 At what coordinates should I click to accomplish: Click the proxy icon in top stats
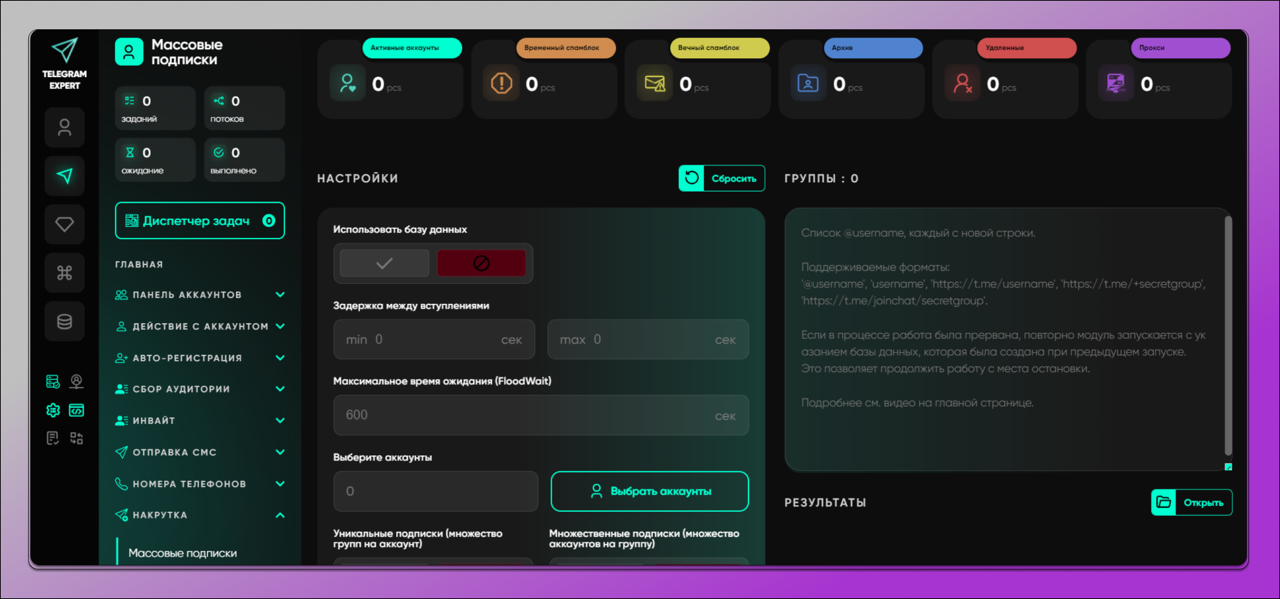point(1115,84)
